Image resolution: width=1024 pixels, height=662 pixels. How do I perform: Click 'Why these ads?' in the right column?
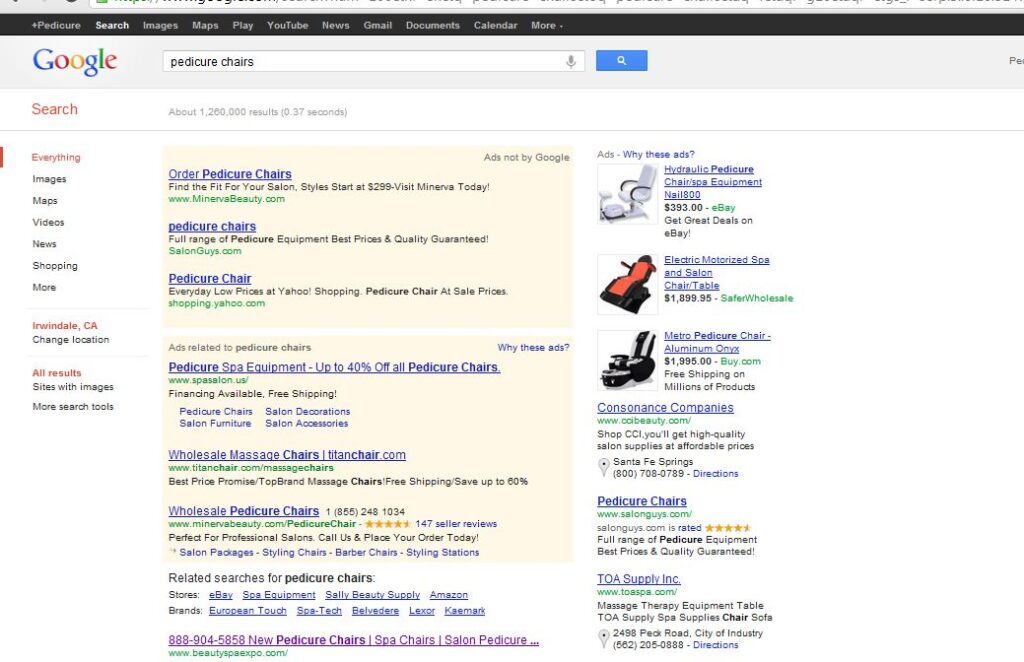pyautogui.click(x=658, y=154)
